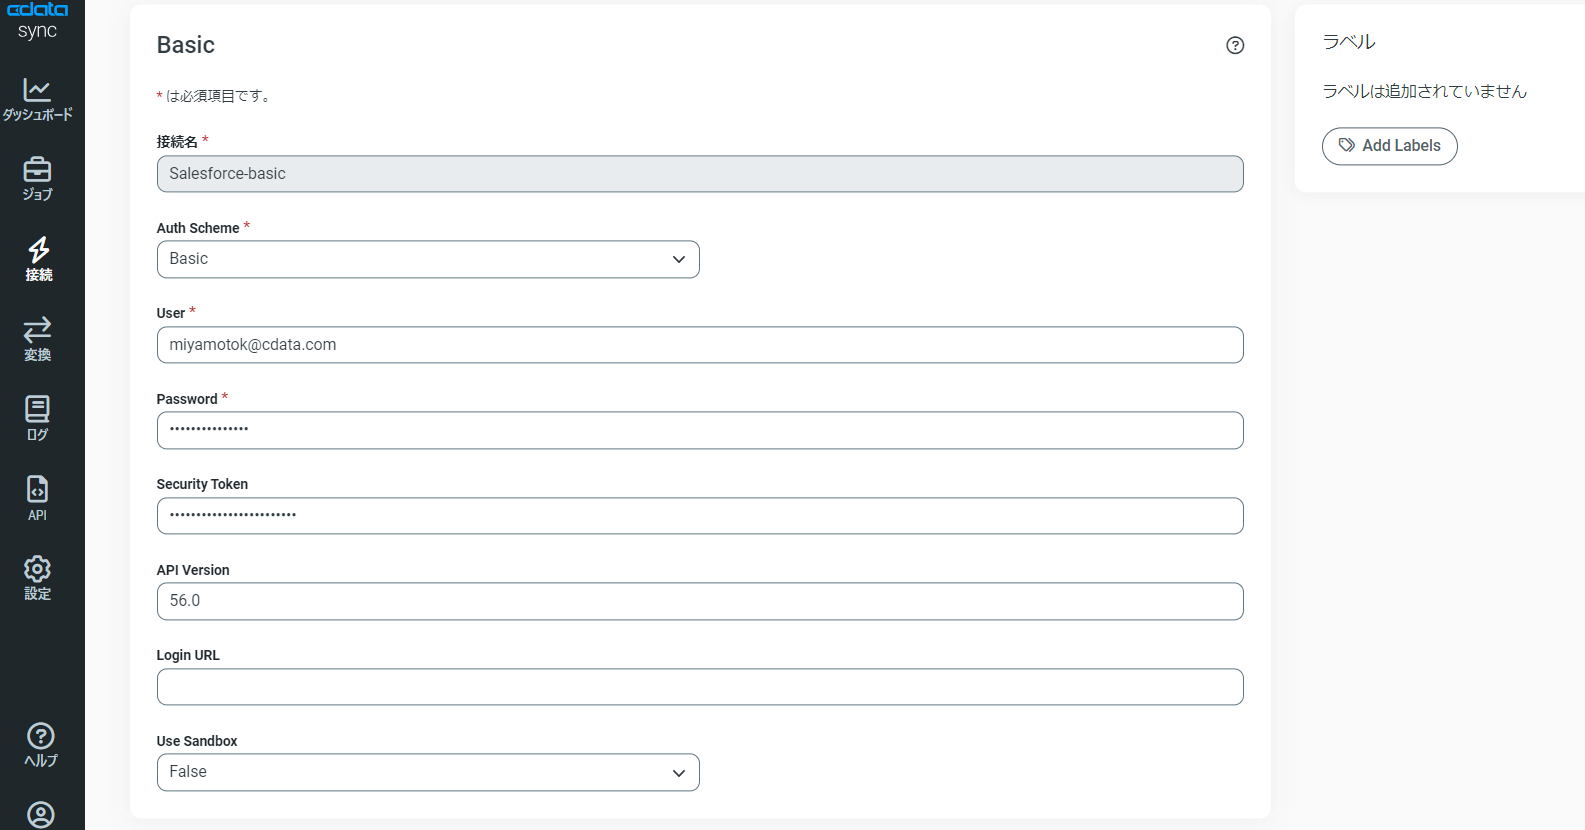Click the help icon beside the Basic heading
Image resolution: width=1585 pixels, height=830 pixels.
(1235, 45)
